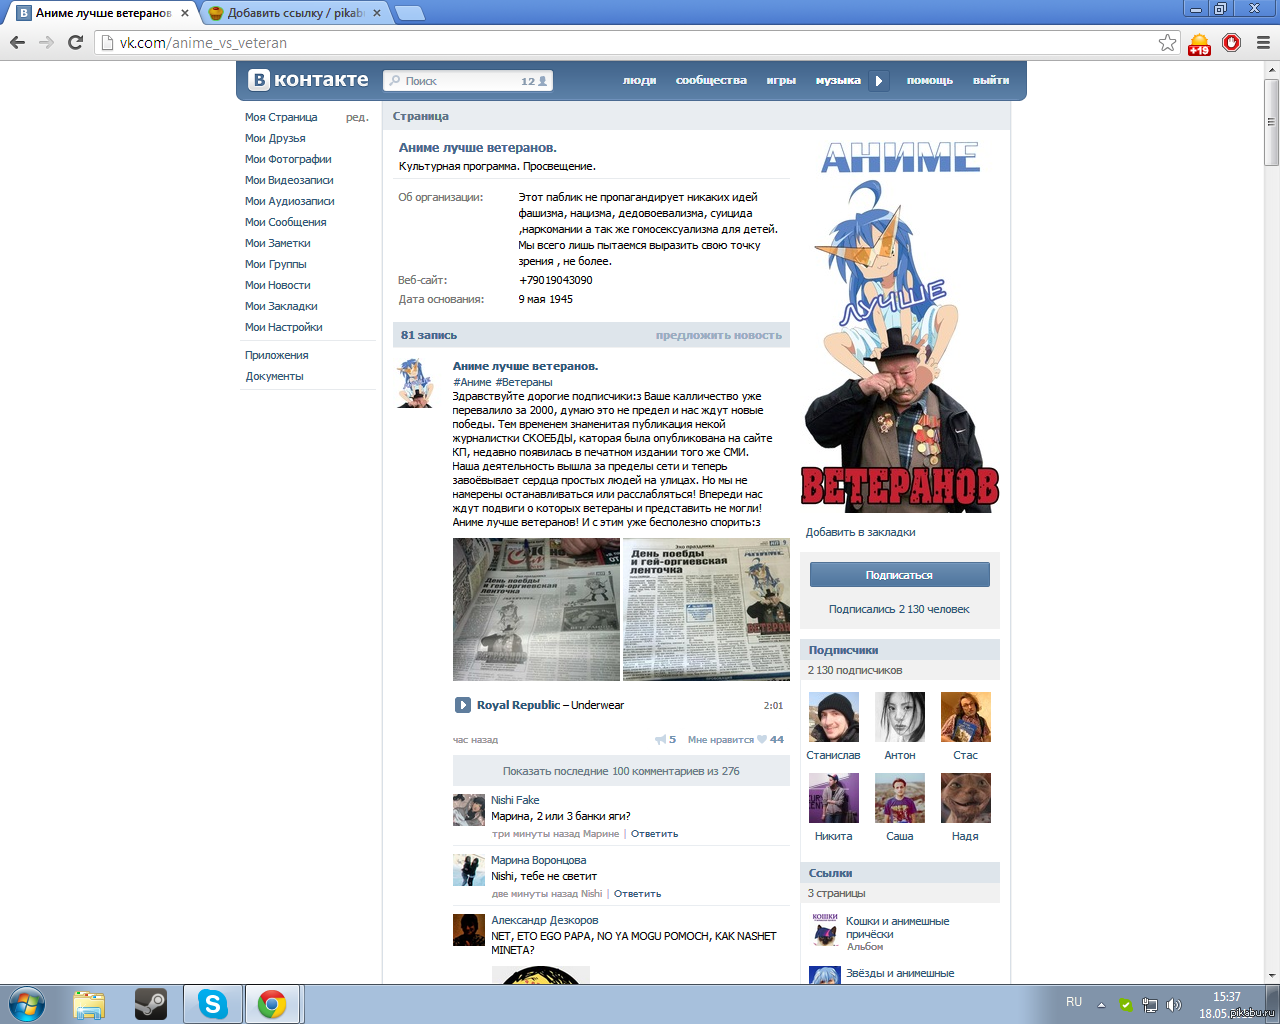Open Приложения link
The width and height of the screenshot is (1280, 1024).
tap(277, 355)
